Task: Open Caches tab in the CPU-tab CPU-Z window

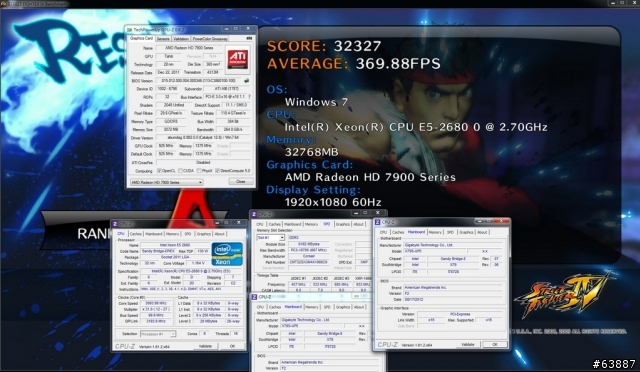Action: tap(136, 234)
